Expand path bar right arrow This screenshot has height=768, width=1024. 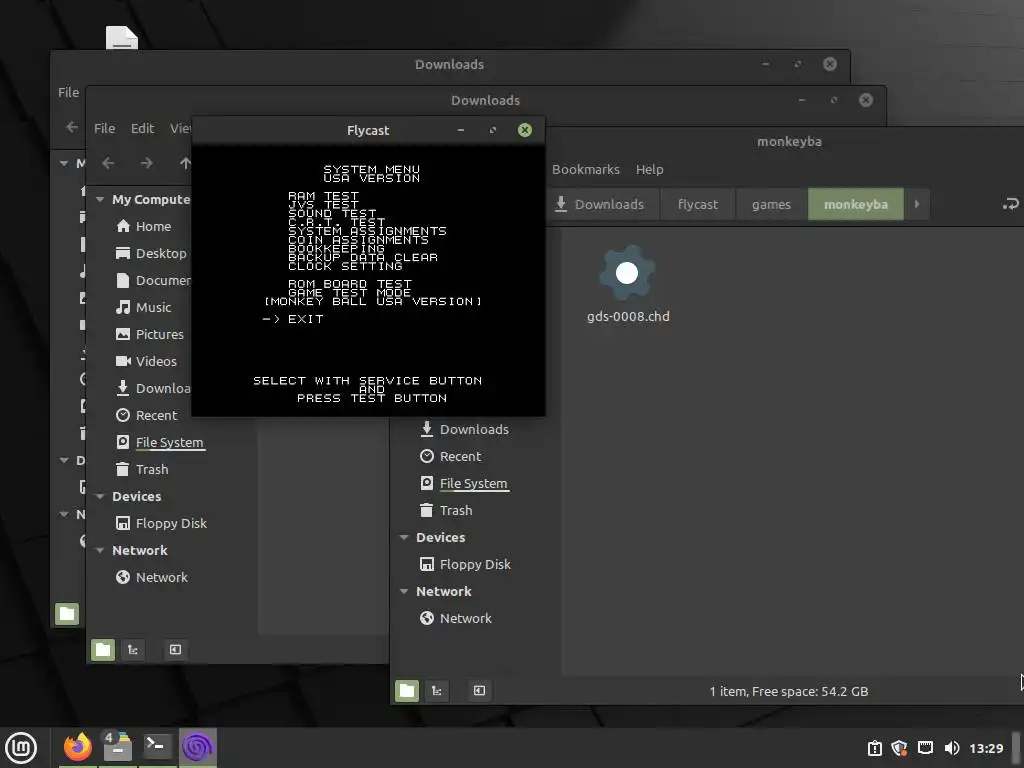[917, 204]
